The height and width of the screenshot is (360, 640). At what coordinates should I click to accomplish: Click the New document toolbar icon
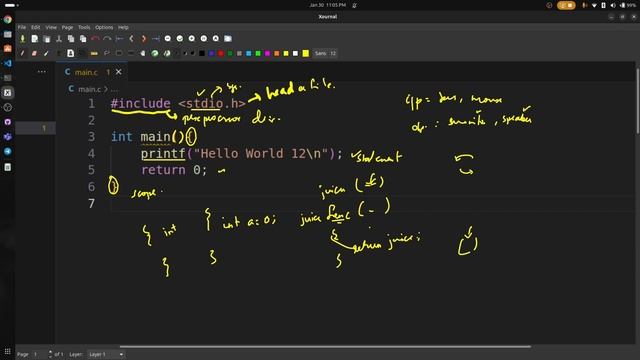(x=35, y=38)
